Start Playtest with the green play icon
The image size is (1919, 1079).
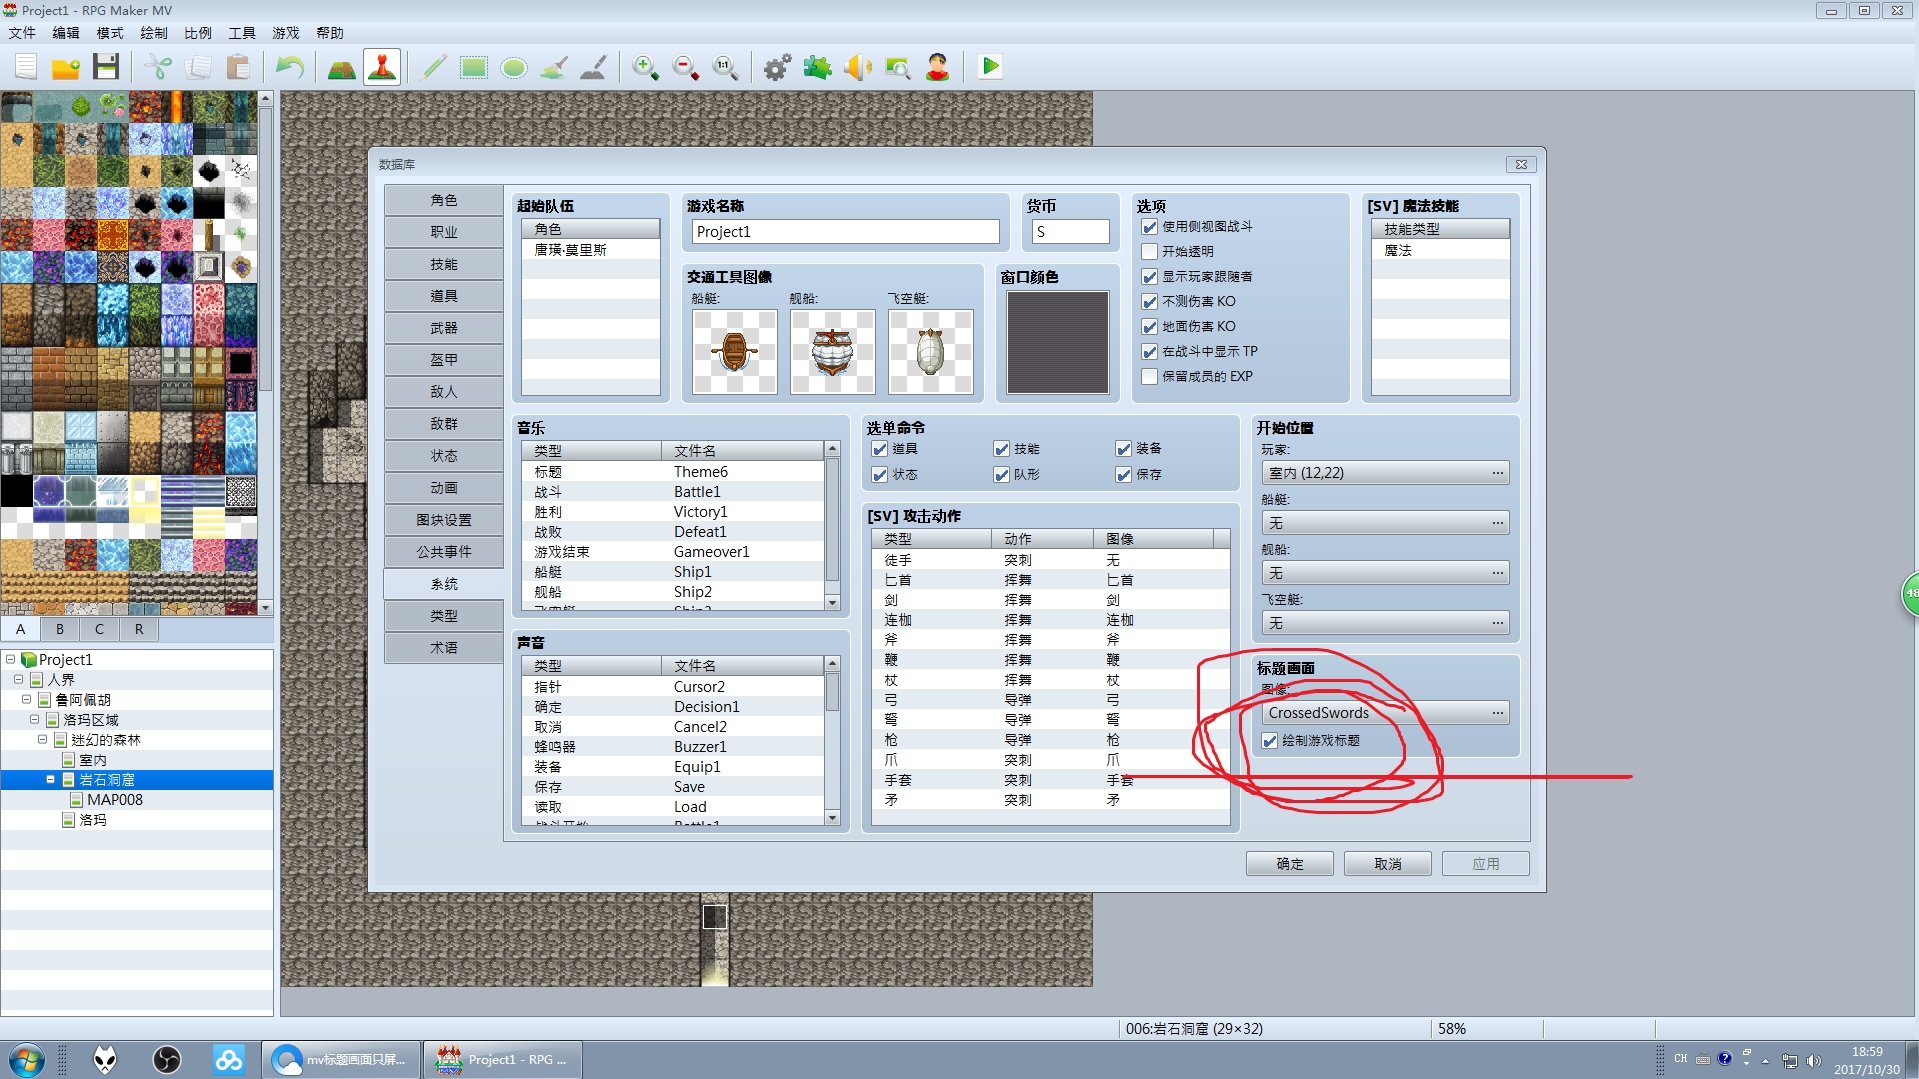click(990, 67)
